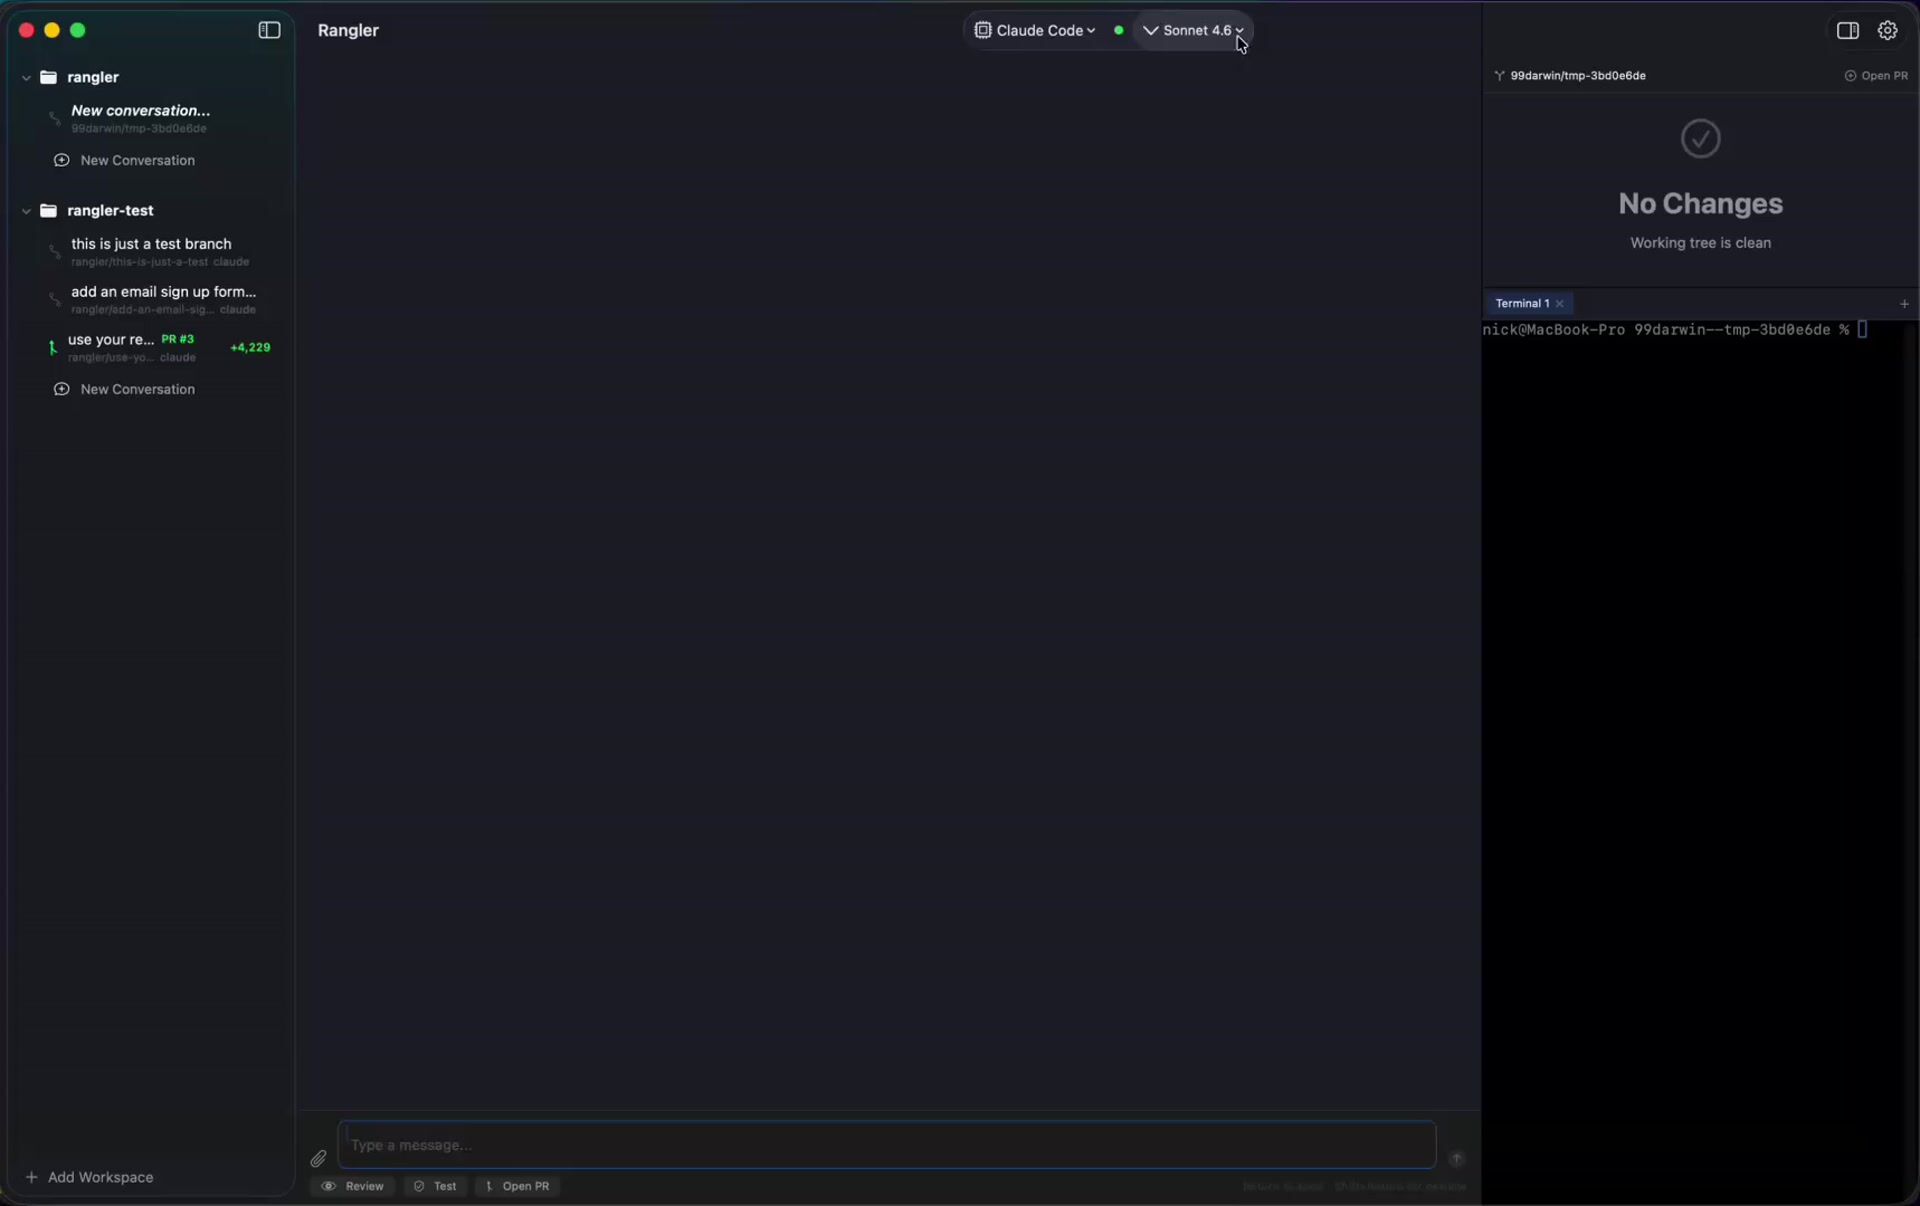Collapse the rangler-test workspace chevron
1920x1206 pixels.
[x=26, y=211]
